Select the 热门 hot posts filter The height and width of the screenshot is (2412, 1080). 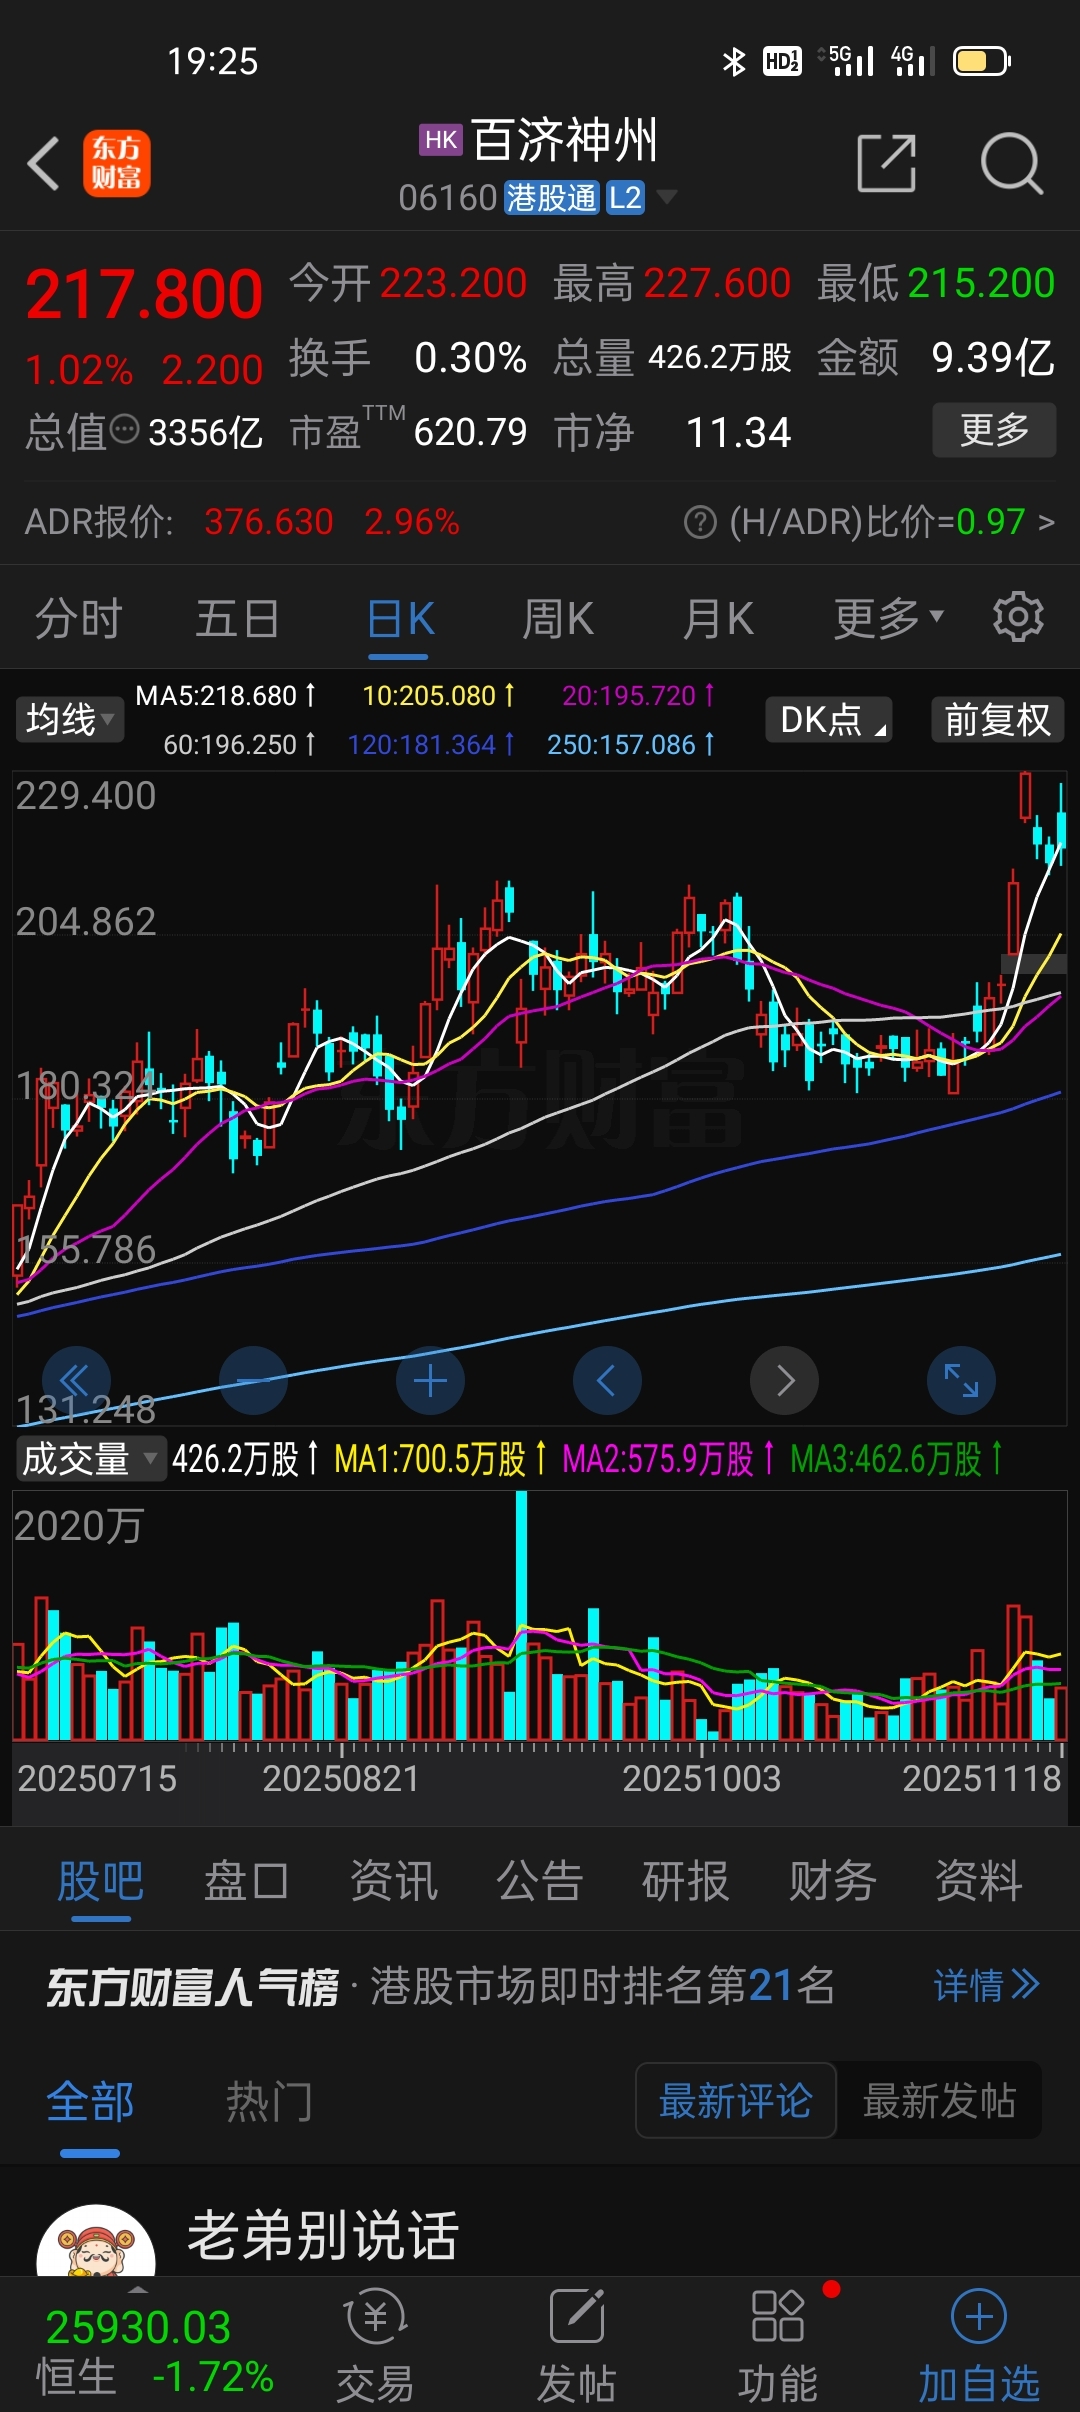click(269, 2101)
